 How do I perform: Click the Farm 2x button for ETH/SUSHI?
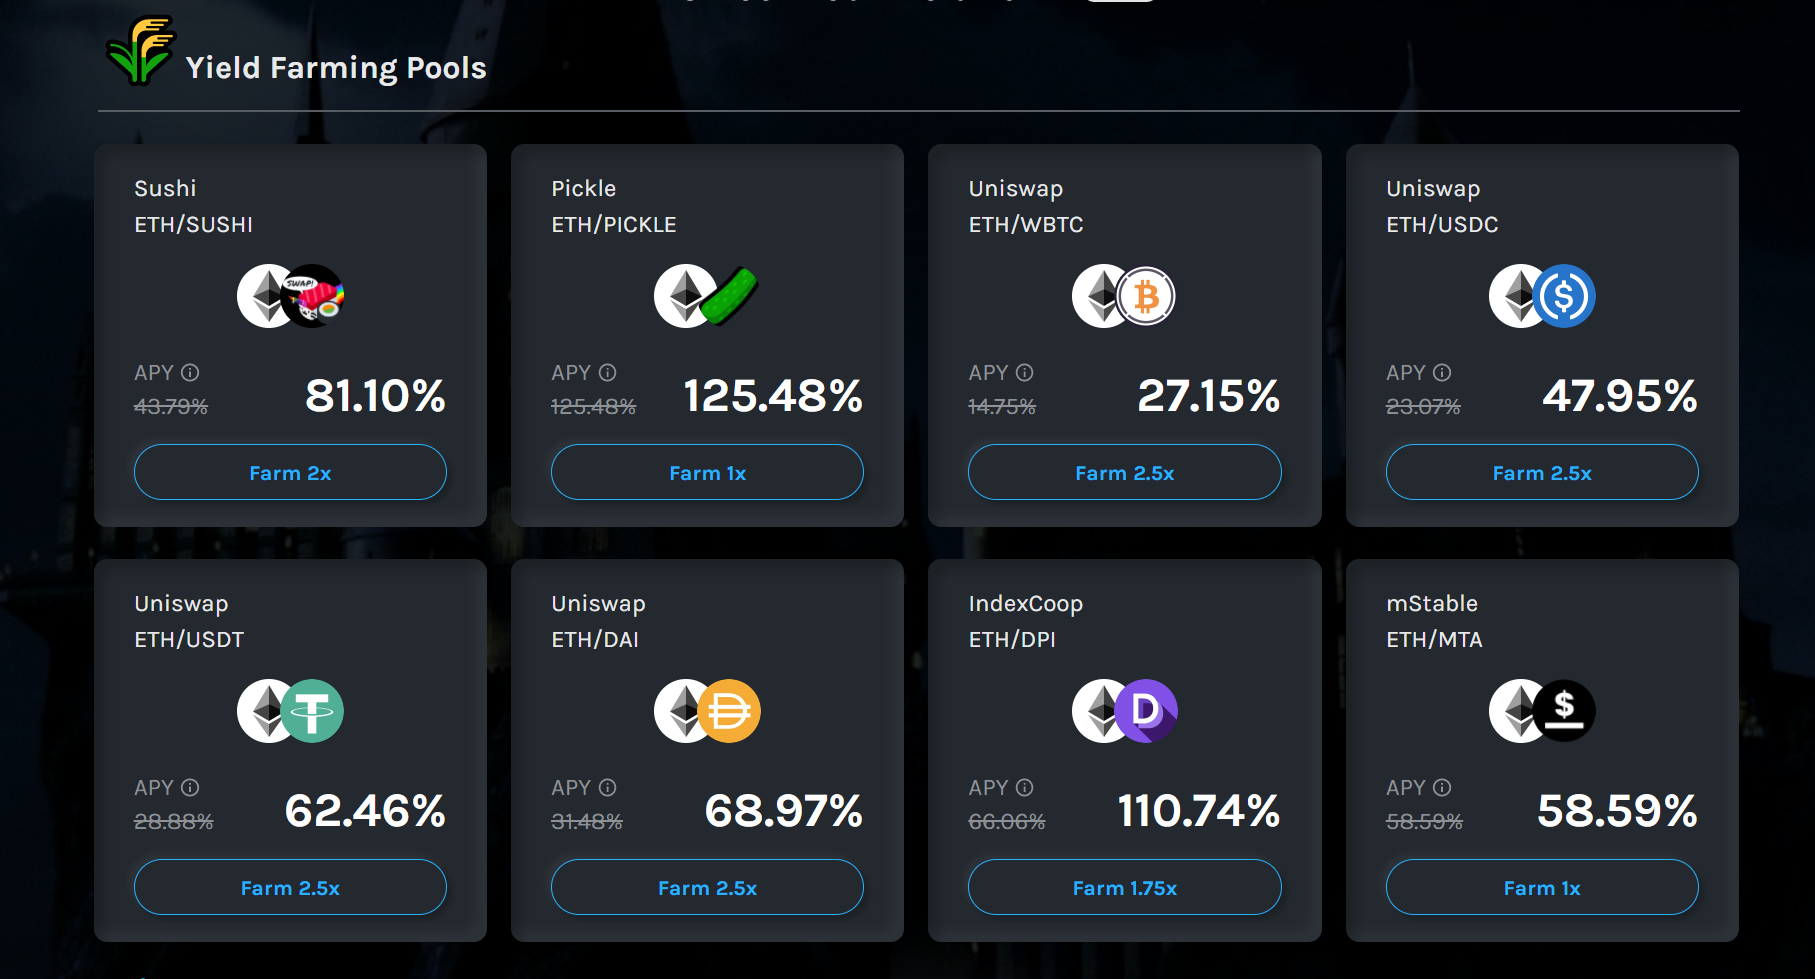[x=290, y=472]
